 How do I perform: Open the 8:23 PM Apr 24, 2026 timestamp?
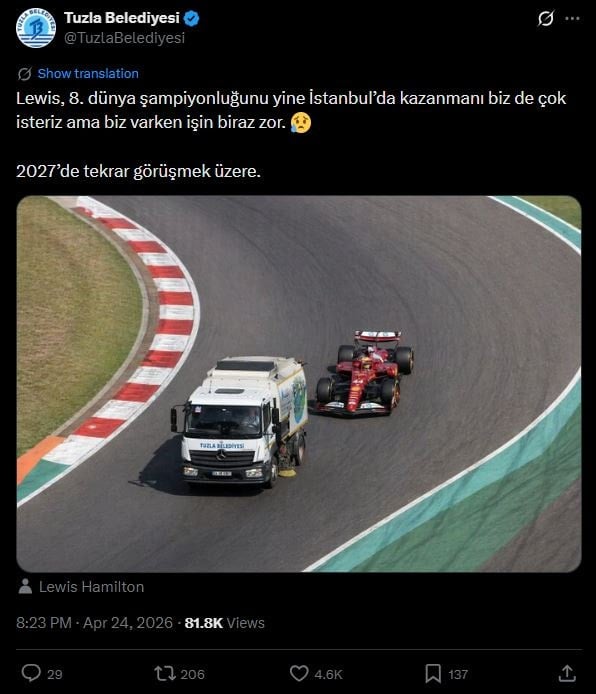(94, 623)
